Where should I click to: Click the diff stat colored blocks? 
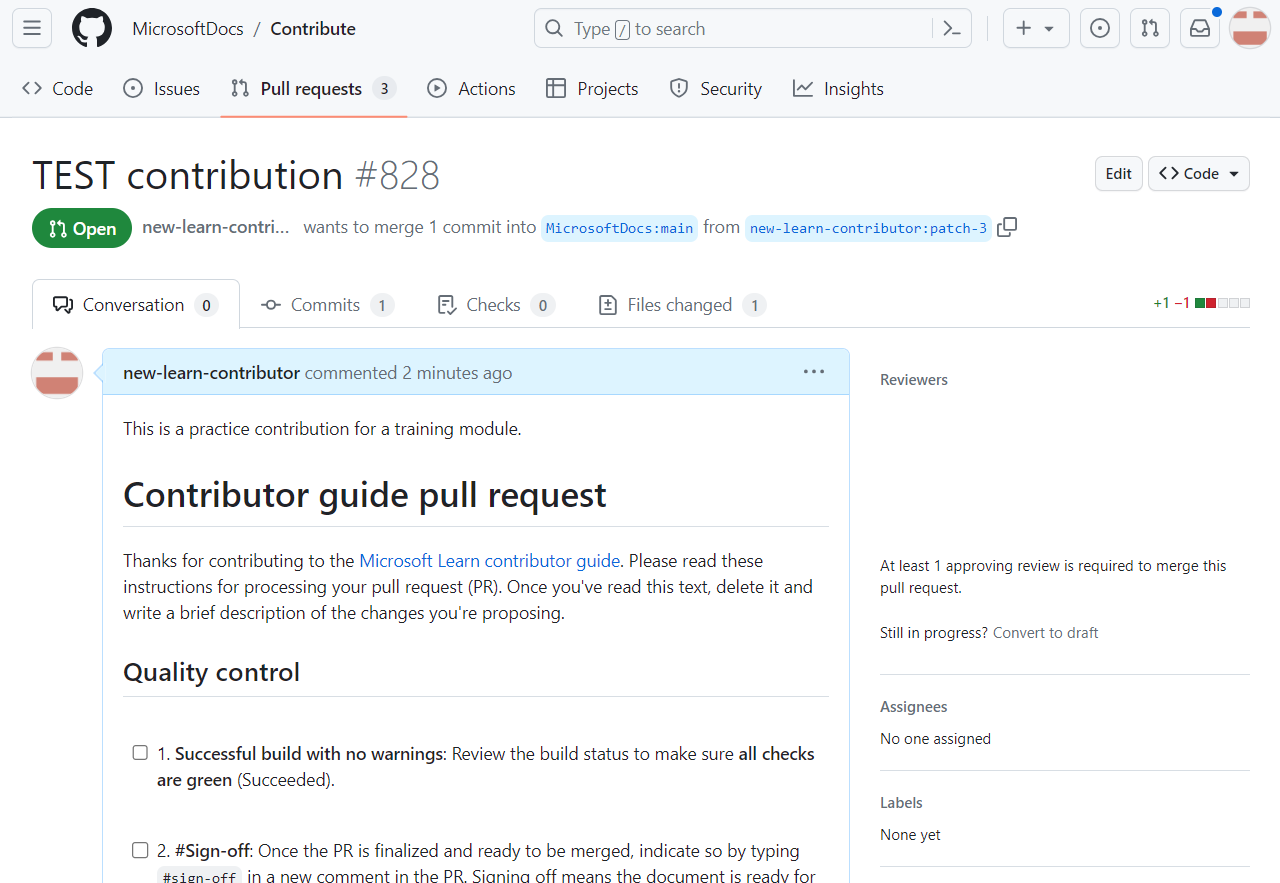tap(1220, 301)
